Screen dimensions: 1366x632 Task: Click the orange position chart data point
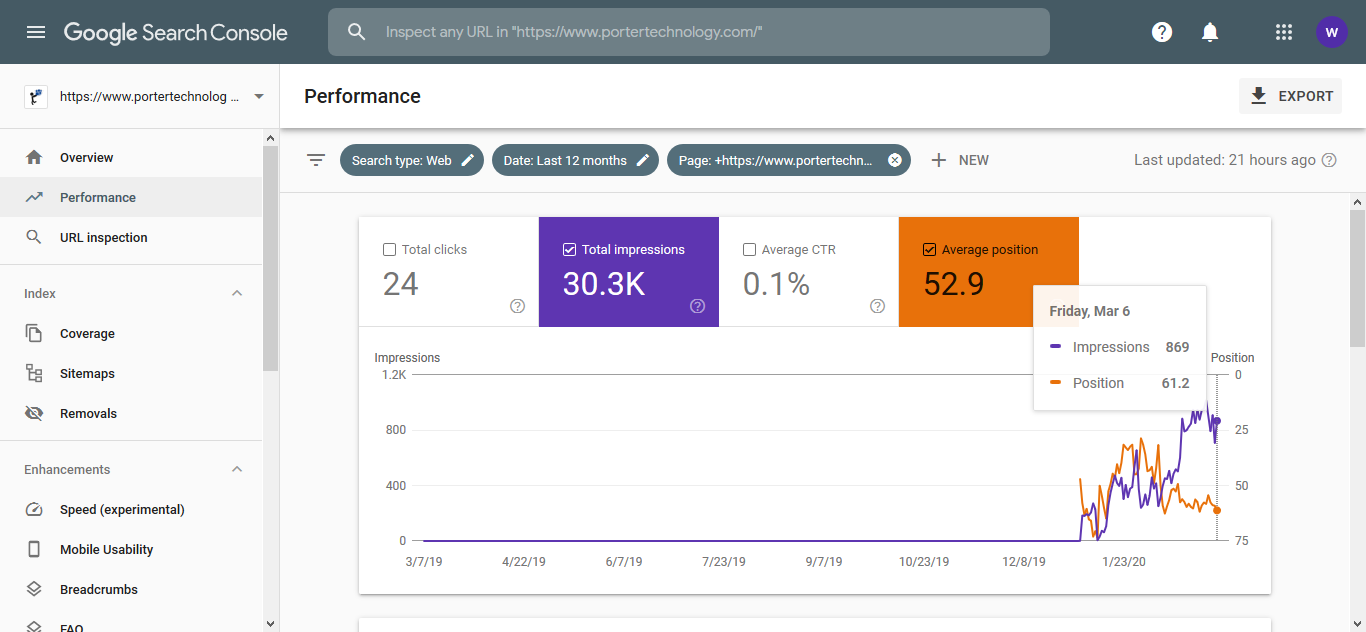coord(1217,510)
